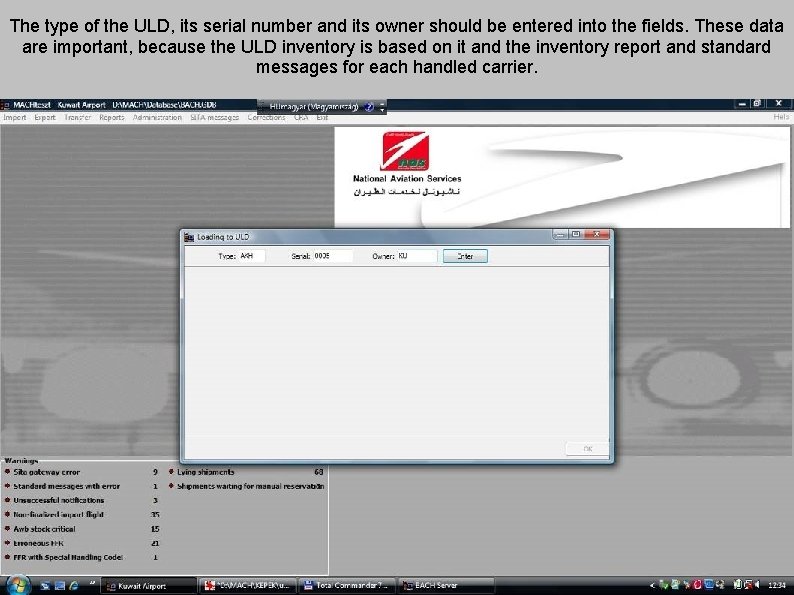Click FFR with Special Handling Code warning
Viewport: 794px width, 595px height.
(x=68, y=557)
